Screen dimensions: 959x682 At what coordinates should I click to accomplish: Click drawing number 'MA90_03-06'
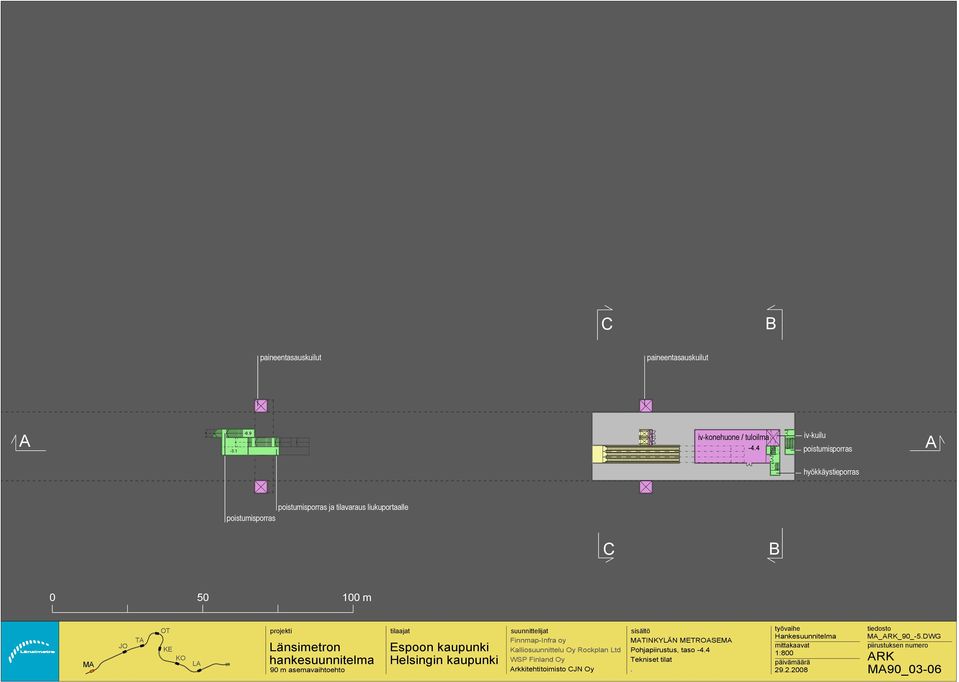pyautogui.click(x=904, y=670)
